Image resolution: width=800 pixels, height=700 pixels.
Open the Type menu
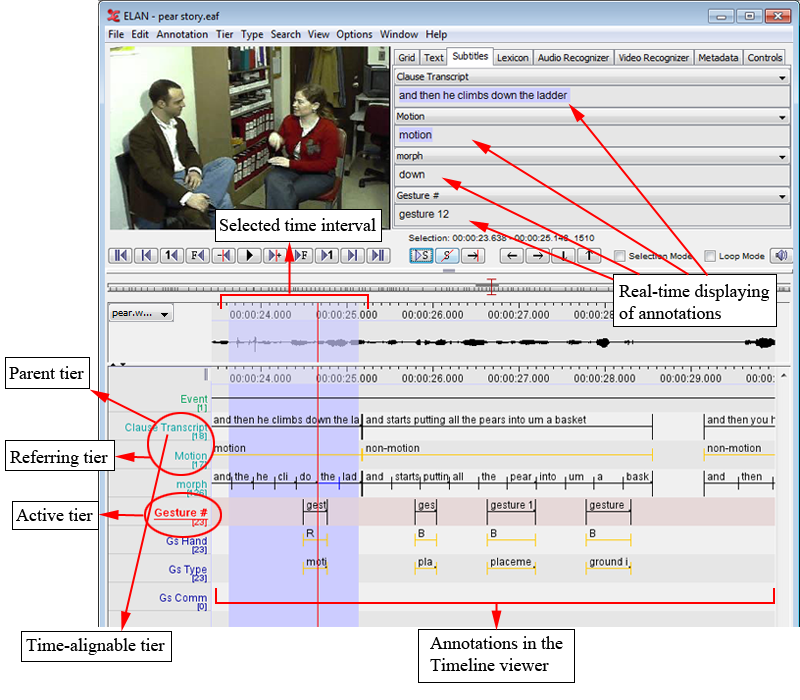pos(252,34)
